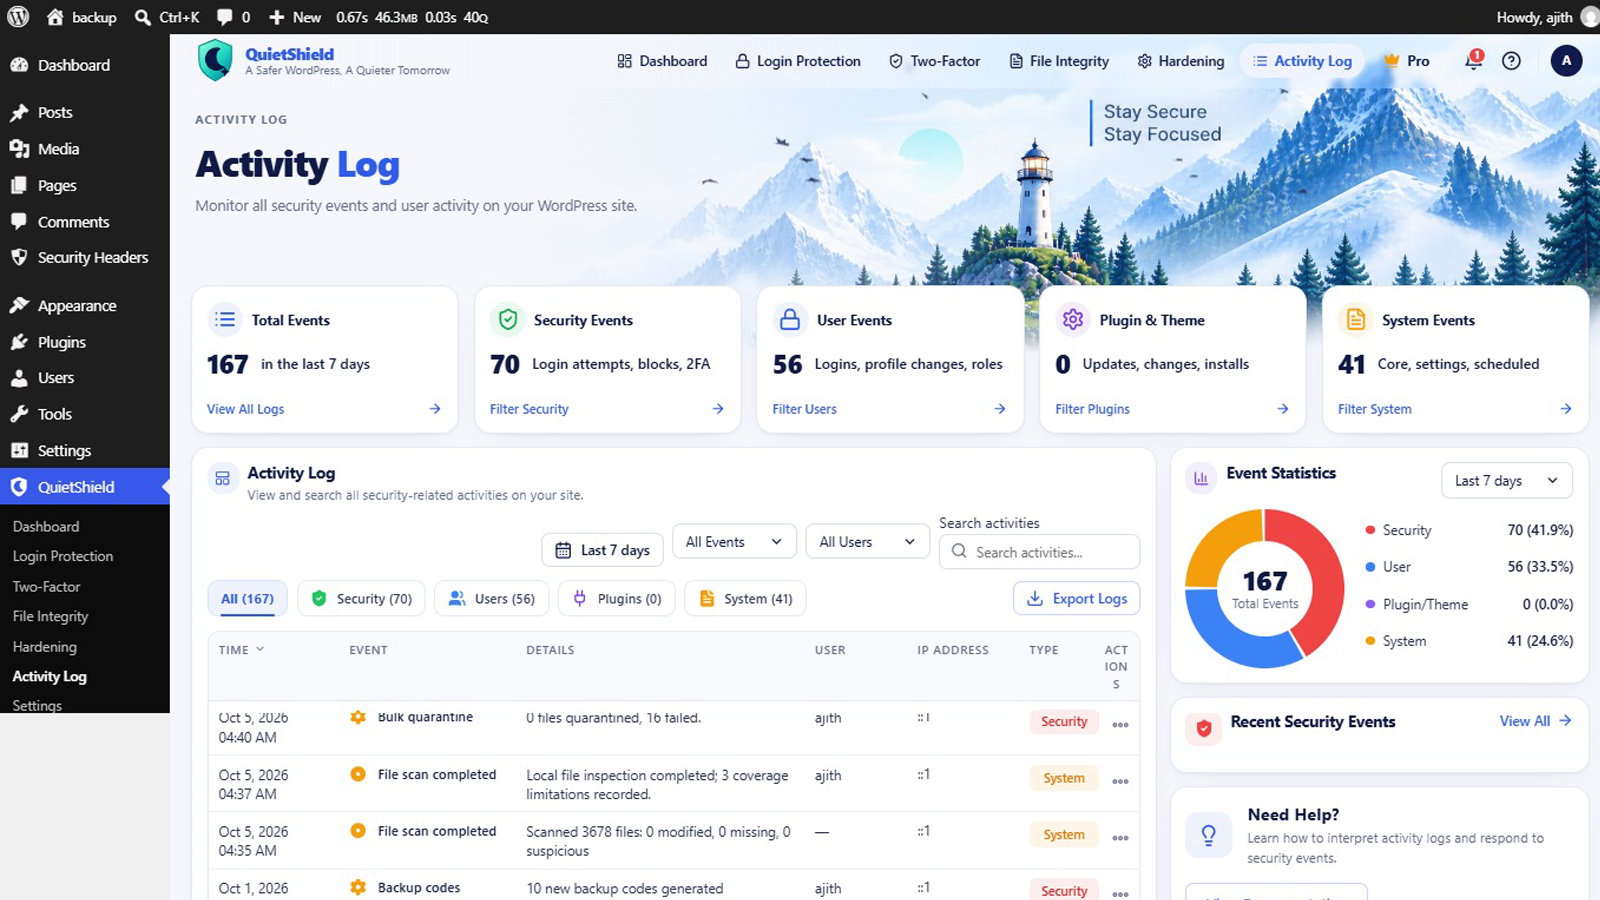Click the WordPress logo in admin bar
The width and height of the screenshot is (1600, 900).
click(x=19, y=17)
